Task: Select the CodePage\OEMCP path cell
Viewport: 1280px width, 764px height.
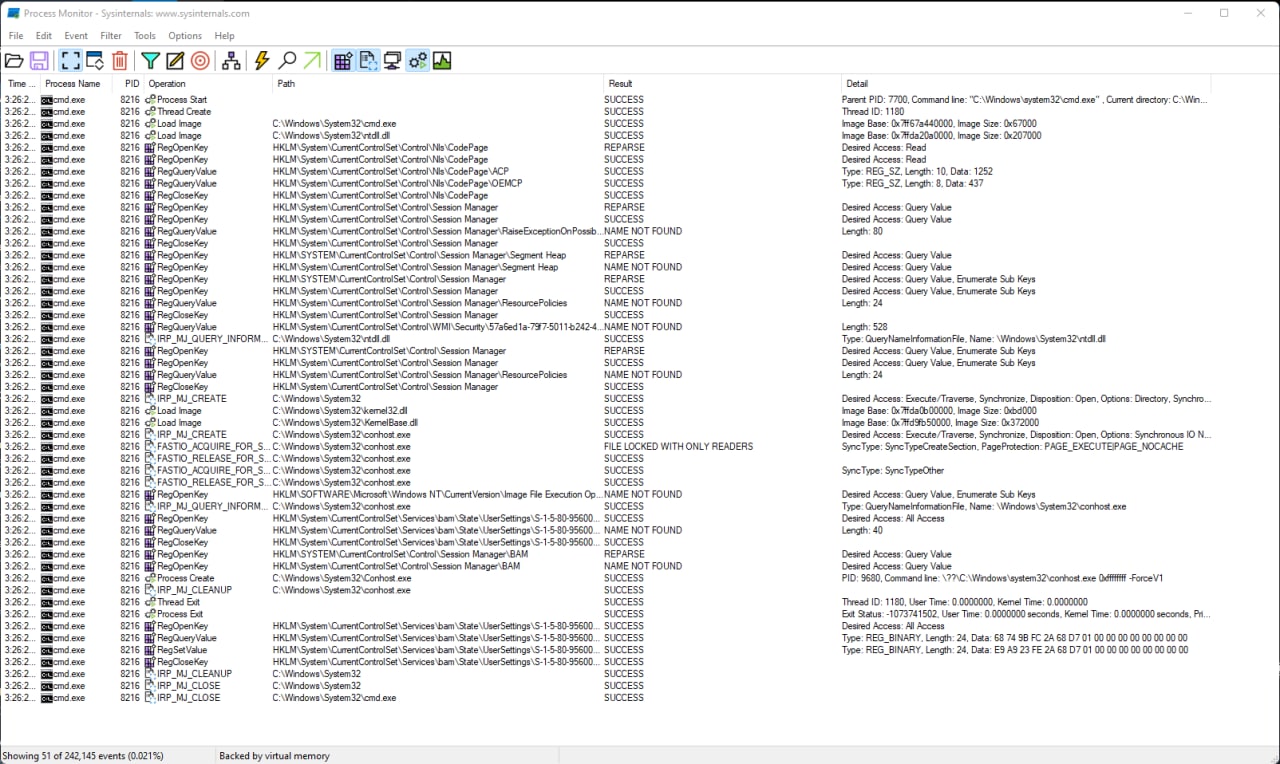Action: pos(397,184)
